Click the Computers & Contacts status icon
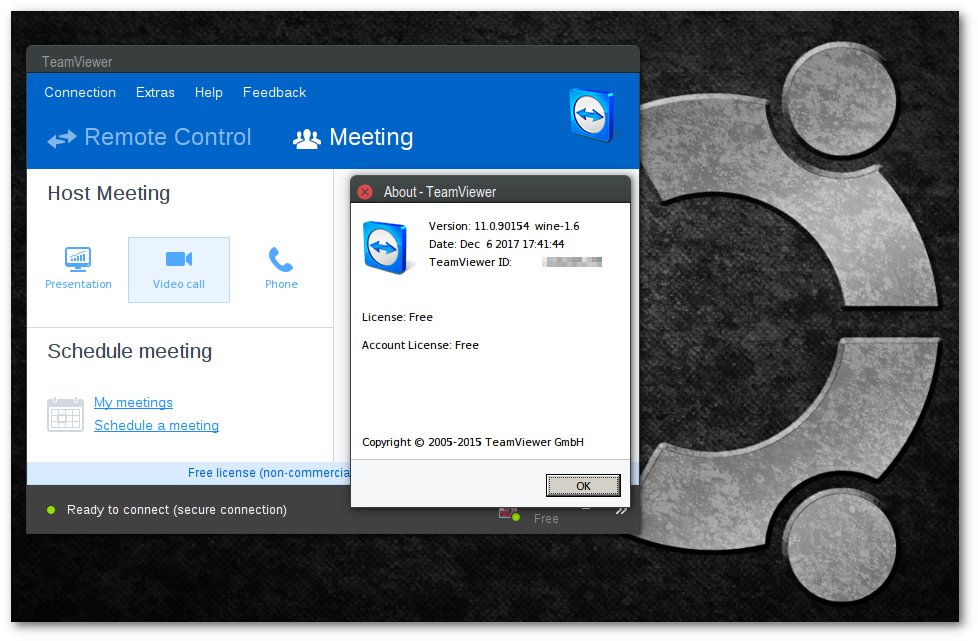 click(x=509, y=514)
